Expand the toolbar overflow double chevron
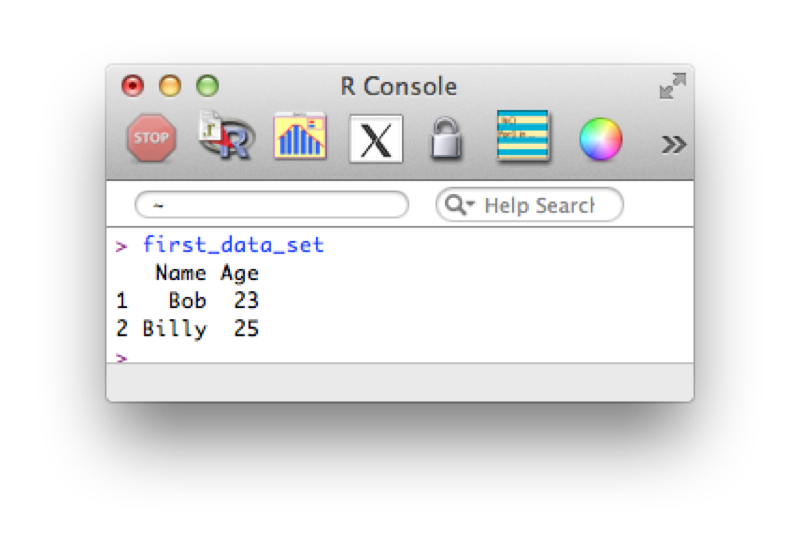This screenshot has height=549, width=800. [x=673, y=144]
